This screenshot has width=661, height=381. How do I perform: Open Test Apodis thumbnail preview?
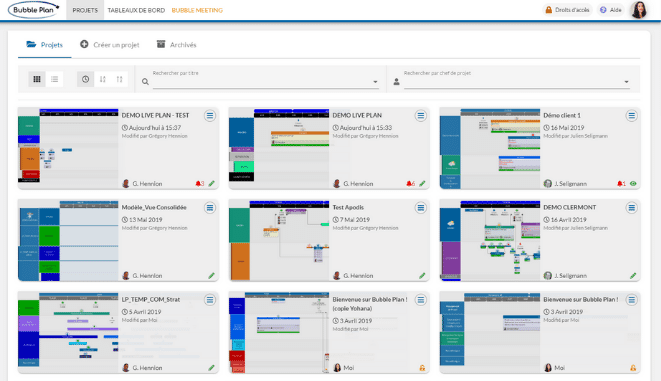click(279, 240)
